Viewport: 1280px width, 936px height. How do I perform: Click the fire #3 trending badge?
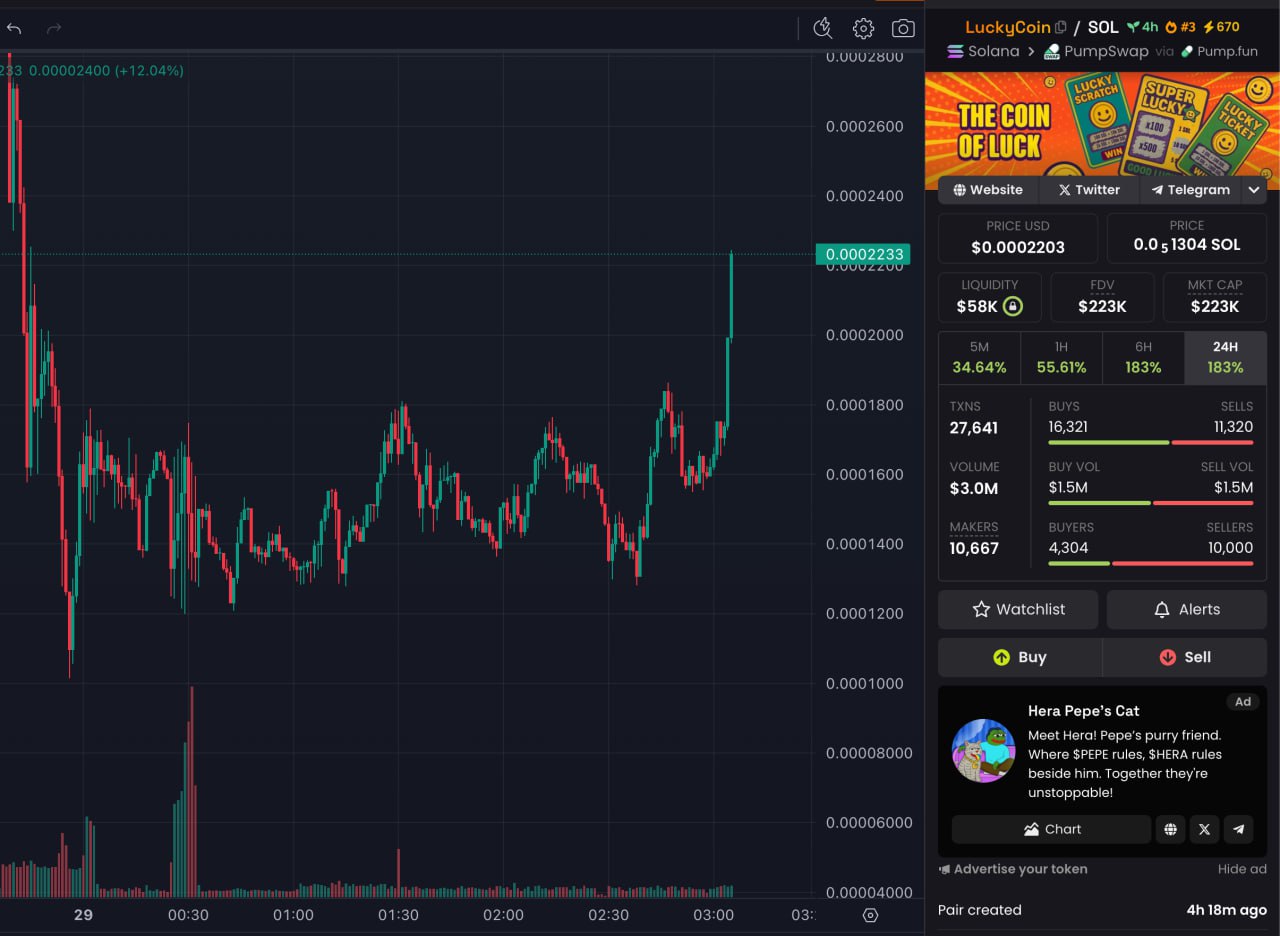pyautogui.click(x=1181, y=28)
